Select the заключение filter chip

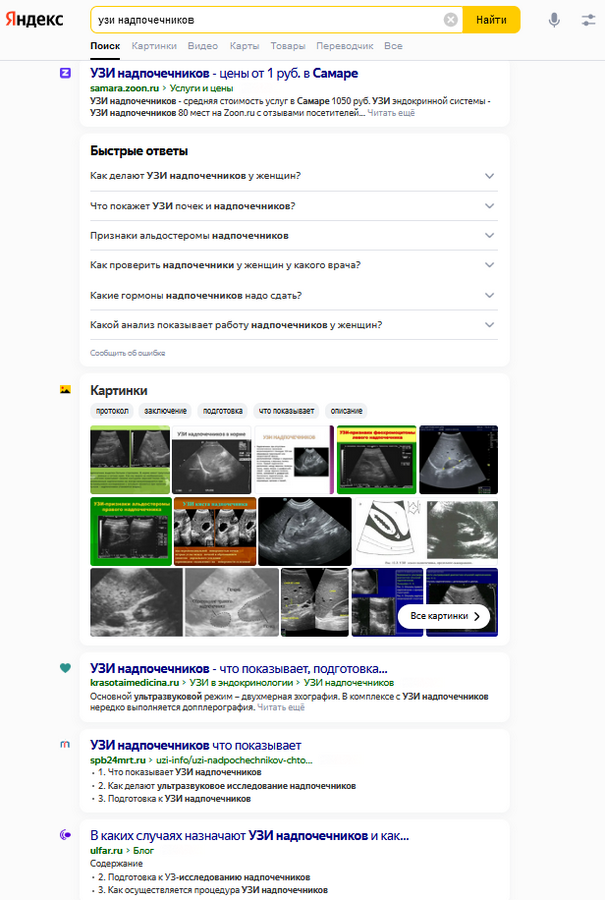coord(165,411)
